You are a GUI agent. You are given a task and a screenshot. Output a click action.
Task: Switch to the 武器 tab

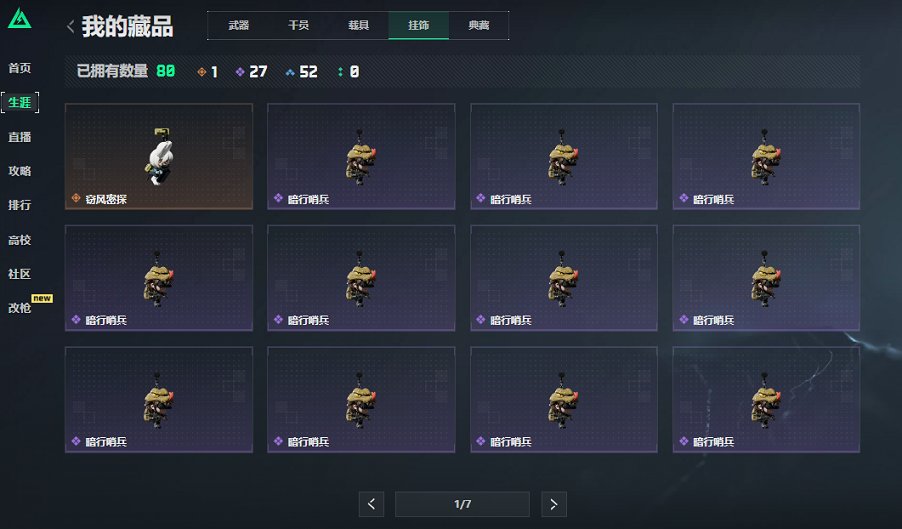(x=238, y=25)
